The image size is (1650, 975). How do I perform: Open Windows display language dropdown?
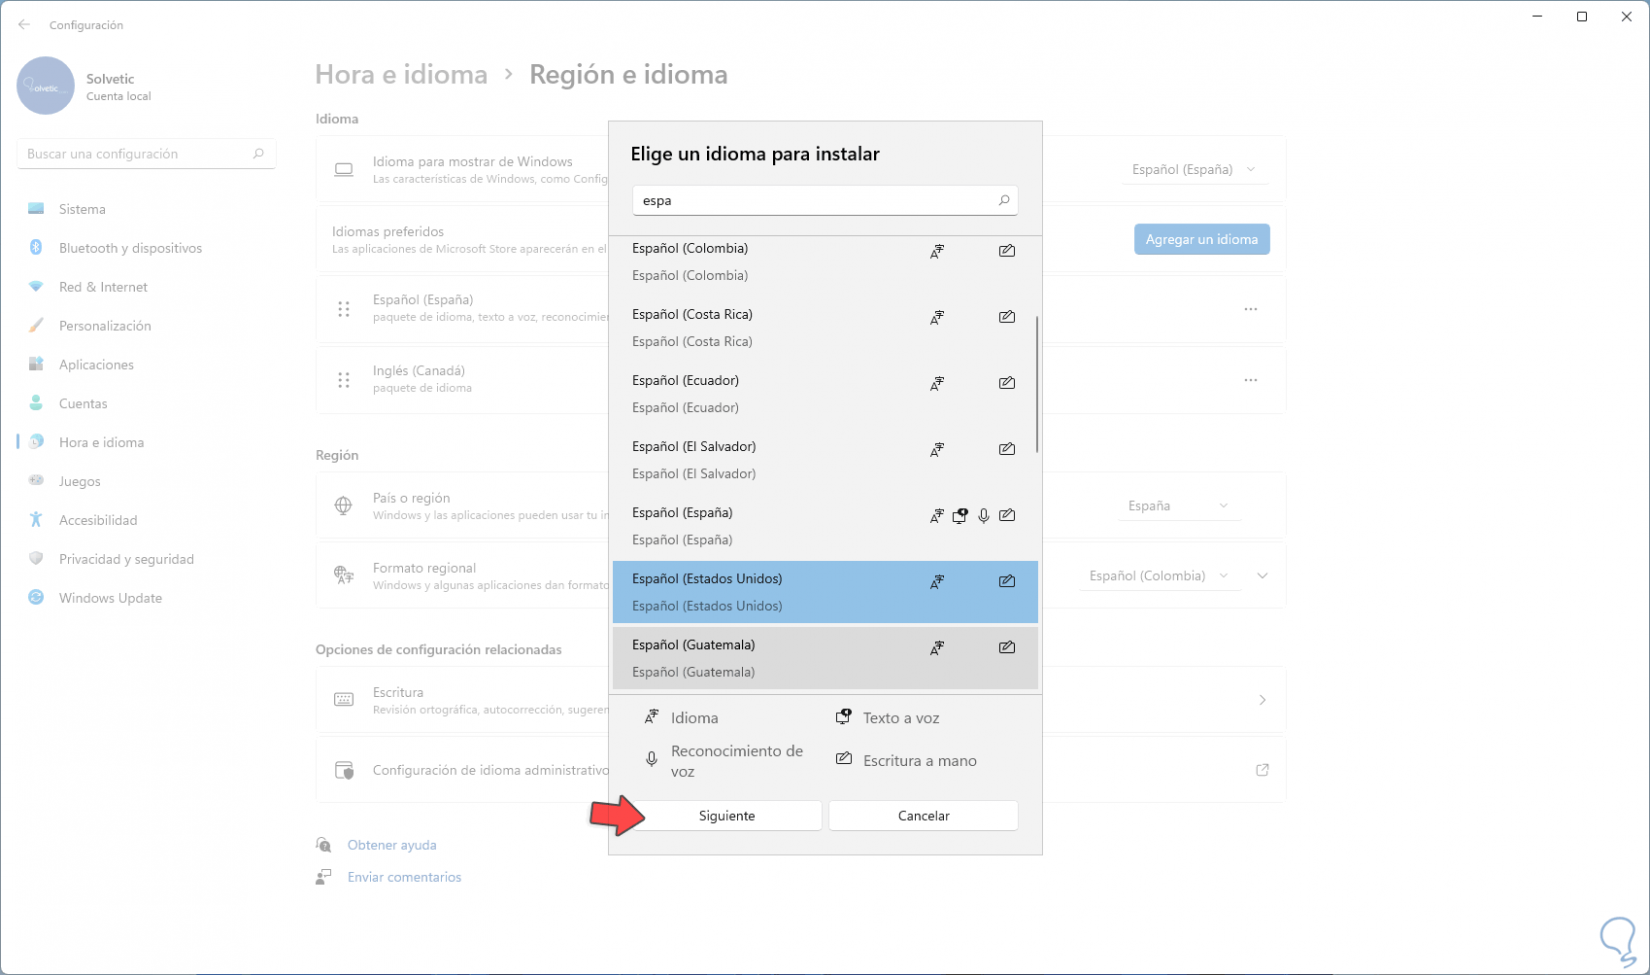click(x=1193, y=170)
